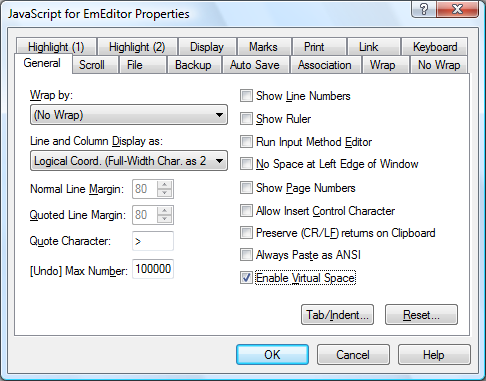
Task: Uncheck Enable Virtual Space
Action: (246, 278)
